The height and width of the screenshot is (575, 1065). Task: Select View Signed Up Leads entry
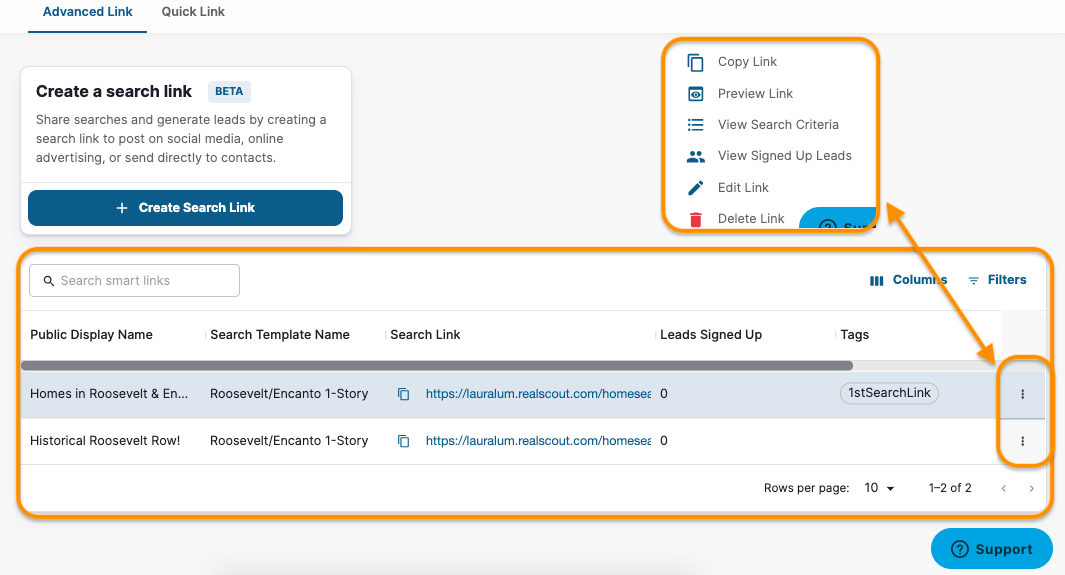(x=784, y=156)
